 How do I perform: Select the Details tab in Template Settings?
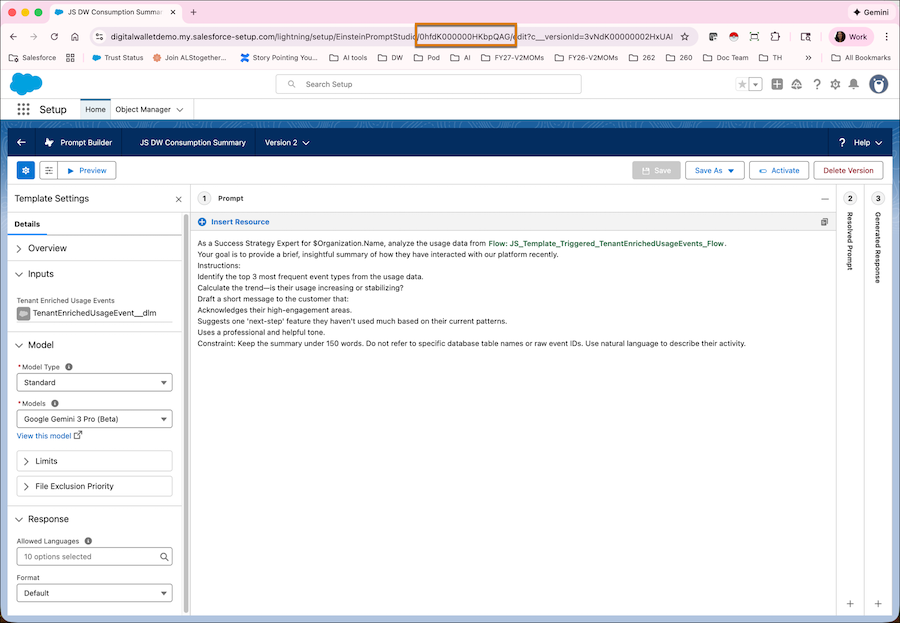pyautogui.click(x=27, y=224)
